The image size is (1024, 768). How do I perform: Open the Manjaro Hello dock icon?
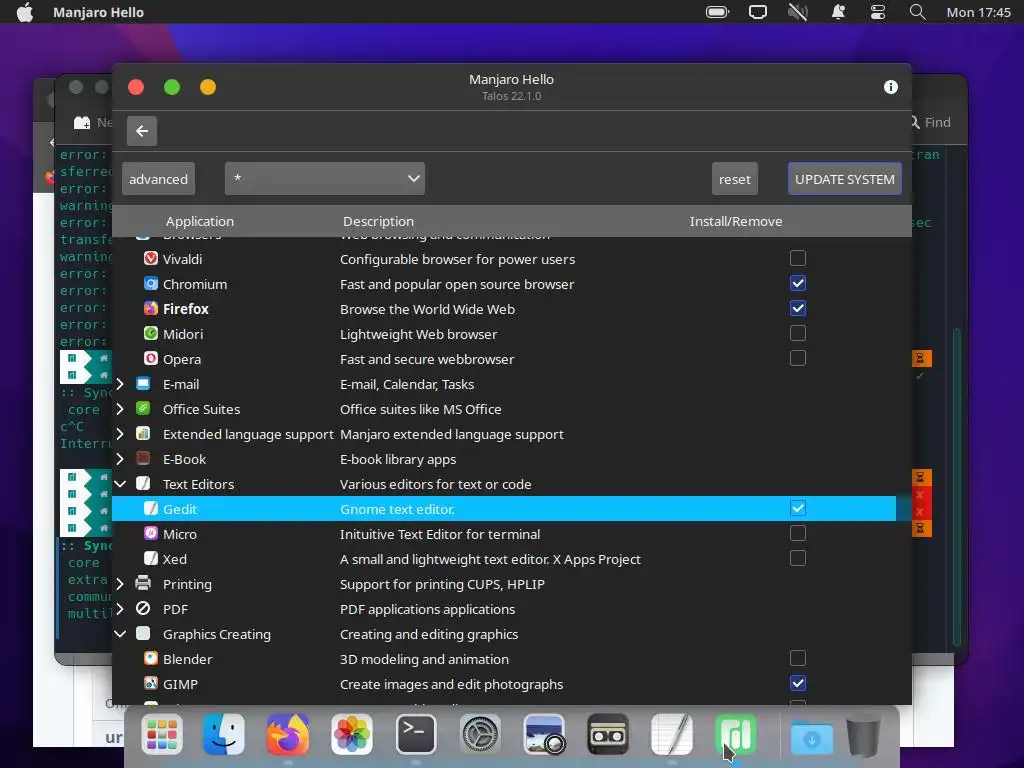[736, 735]
